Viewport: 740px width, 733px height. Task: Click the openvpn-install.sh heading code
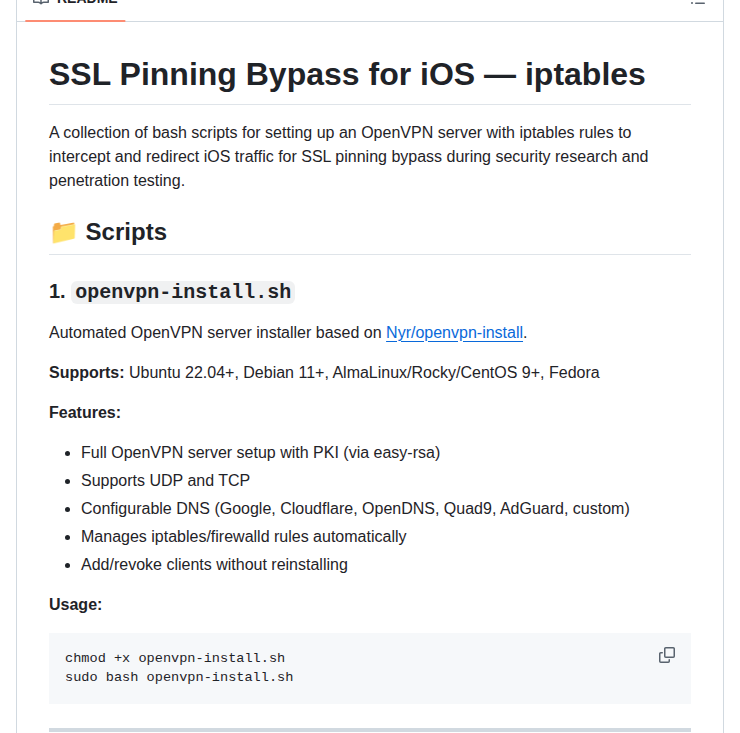[183, 292]
